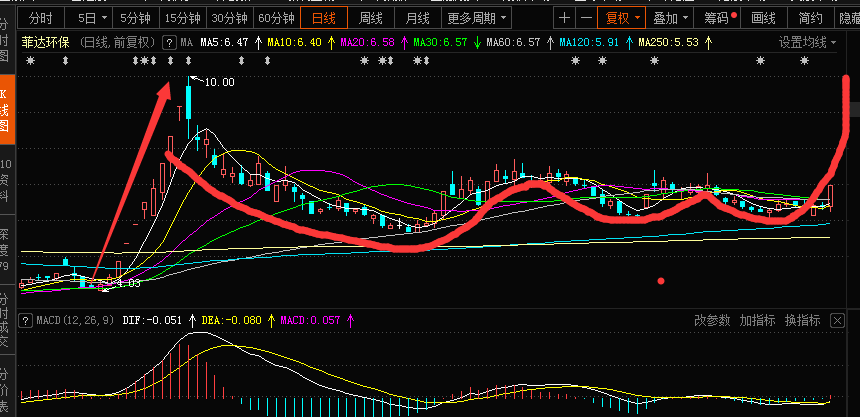Open the 深度 sidebar entry
This screenshot has height=417, width=860.
tap(5, 250)
